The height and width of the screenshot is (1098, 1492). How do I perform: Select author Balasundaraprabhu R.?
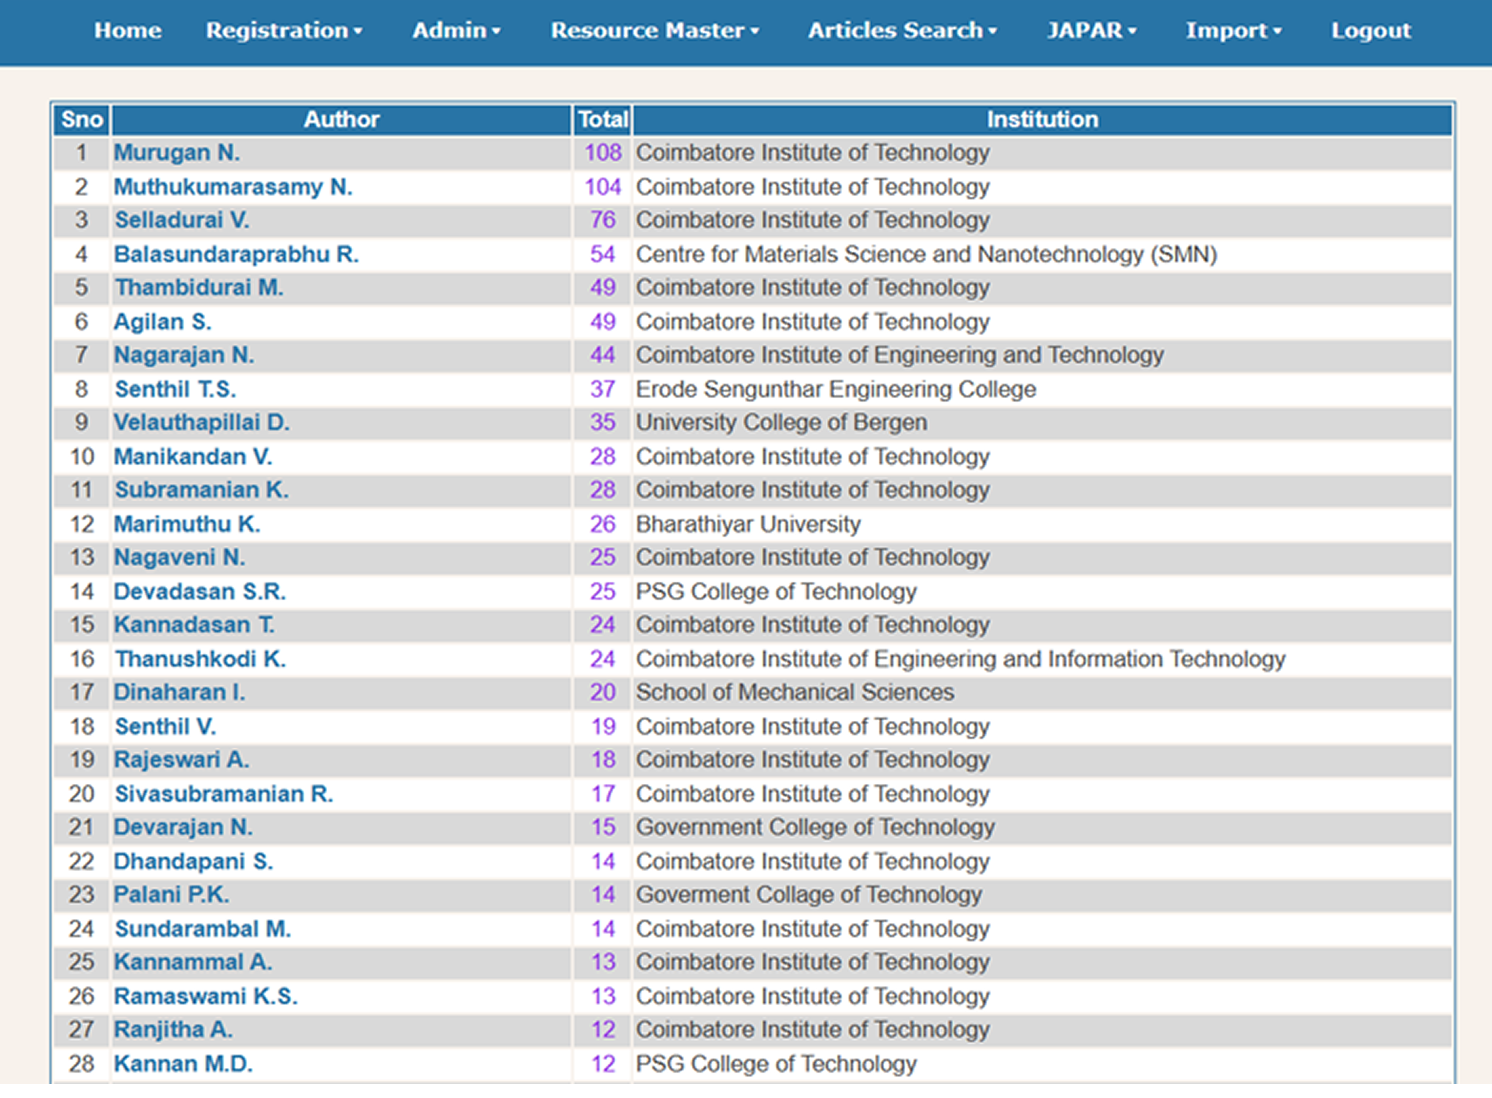(235, 254)
